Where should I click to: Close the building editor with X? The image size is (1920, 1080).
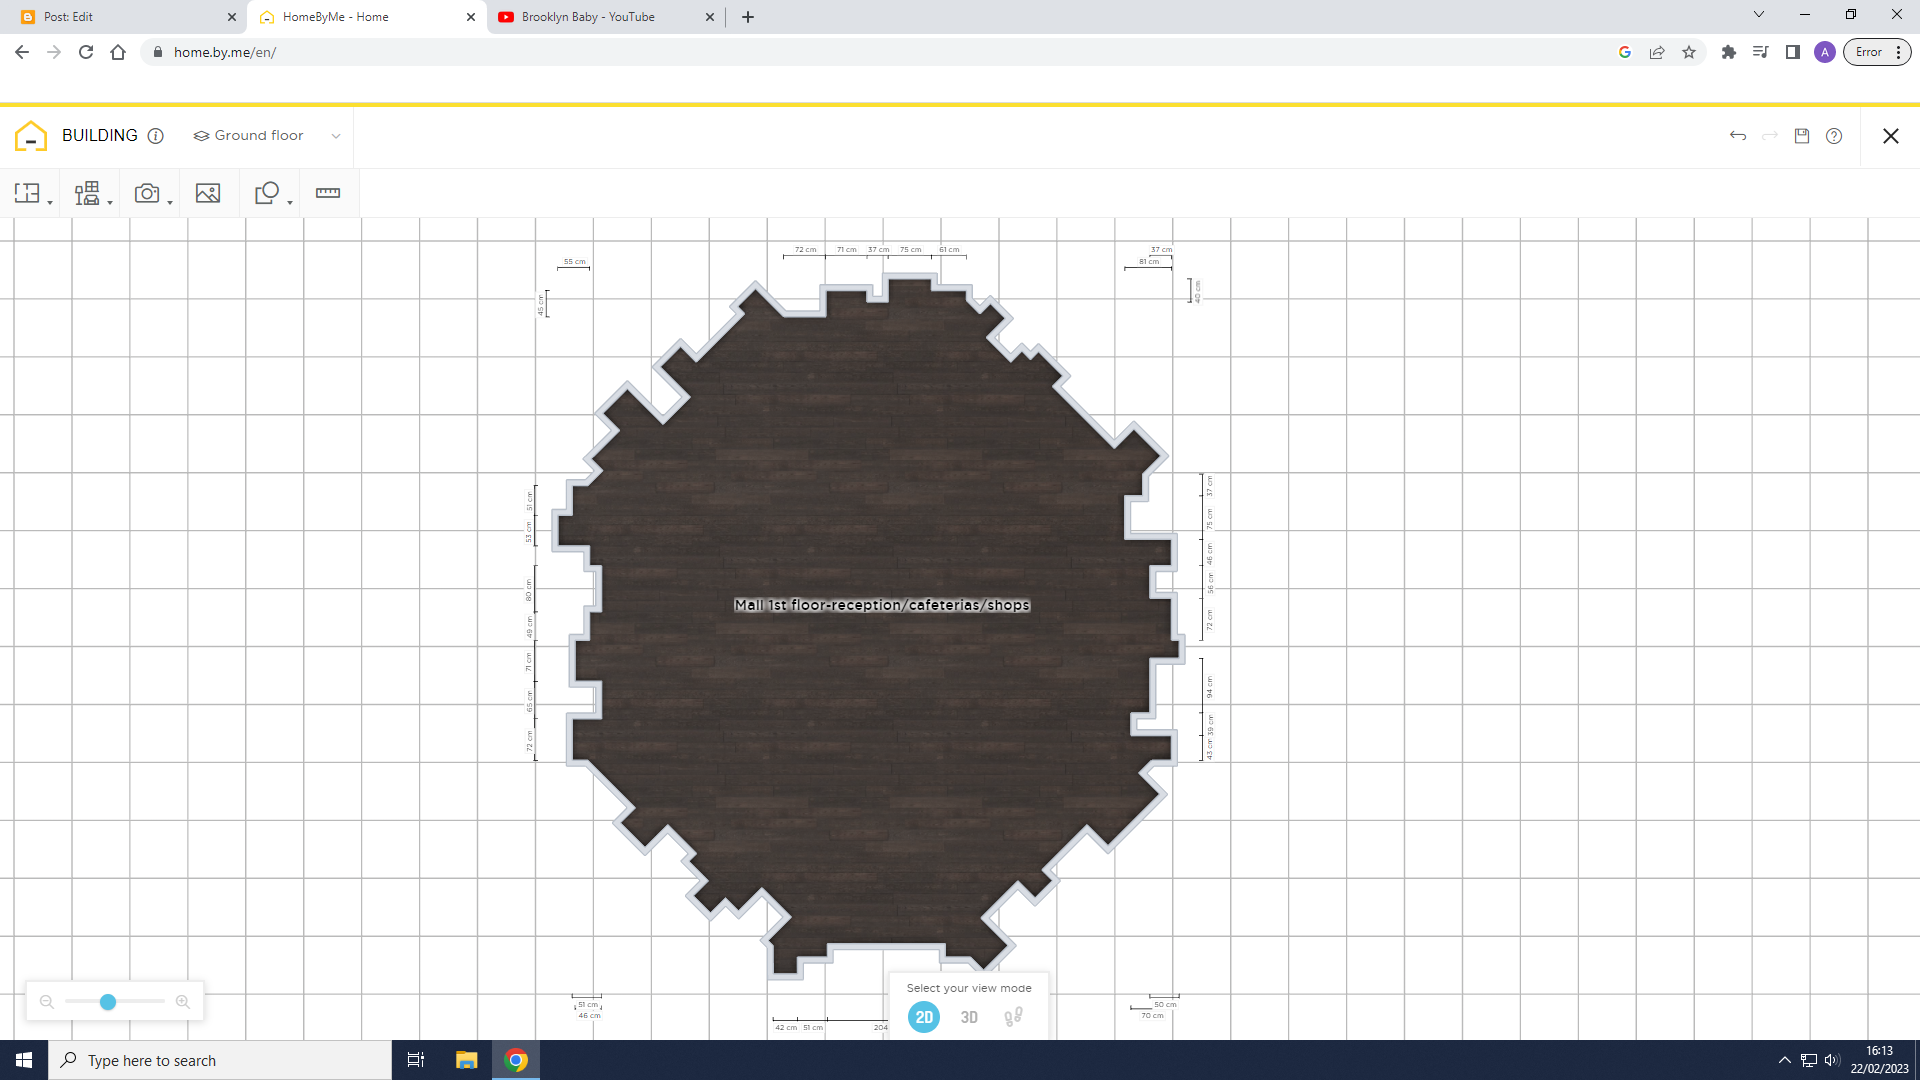(x=1890, y=136)
